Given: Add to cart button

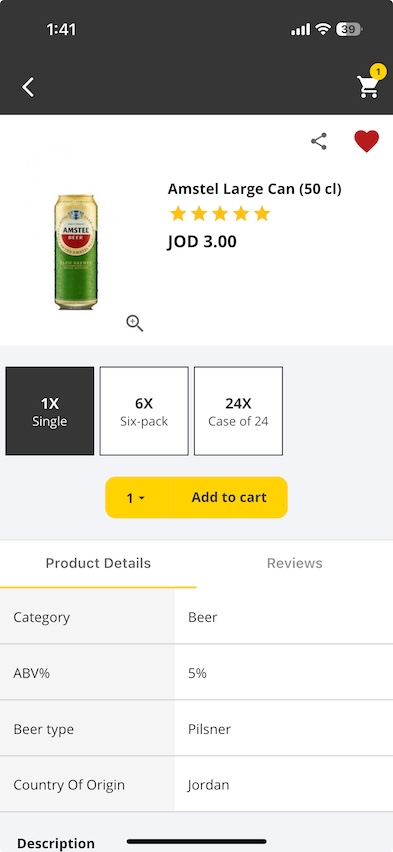Looking at the screenshot, I should (x=229, y=498).
